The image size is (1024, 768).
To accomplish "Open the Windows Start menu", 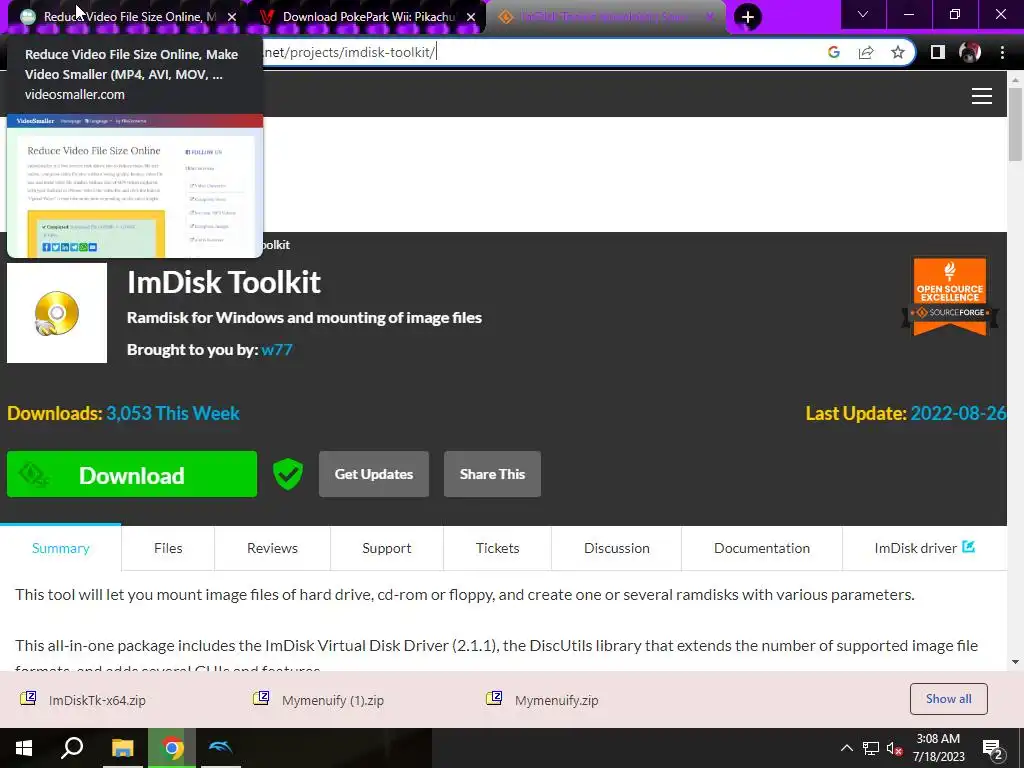I will point(24,748).
